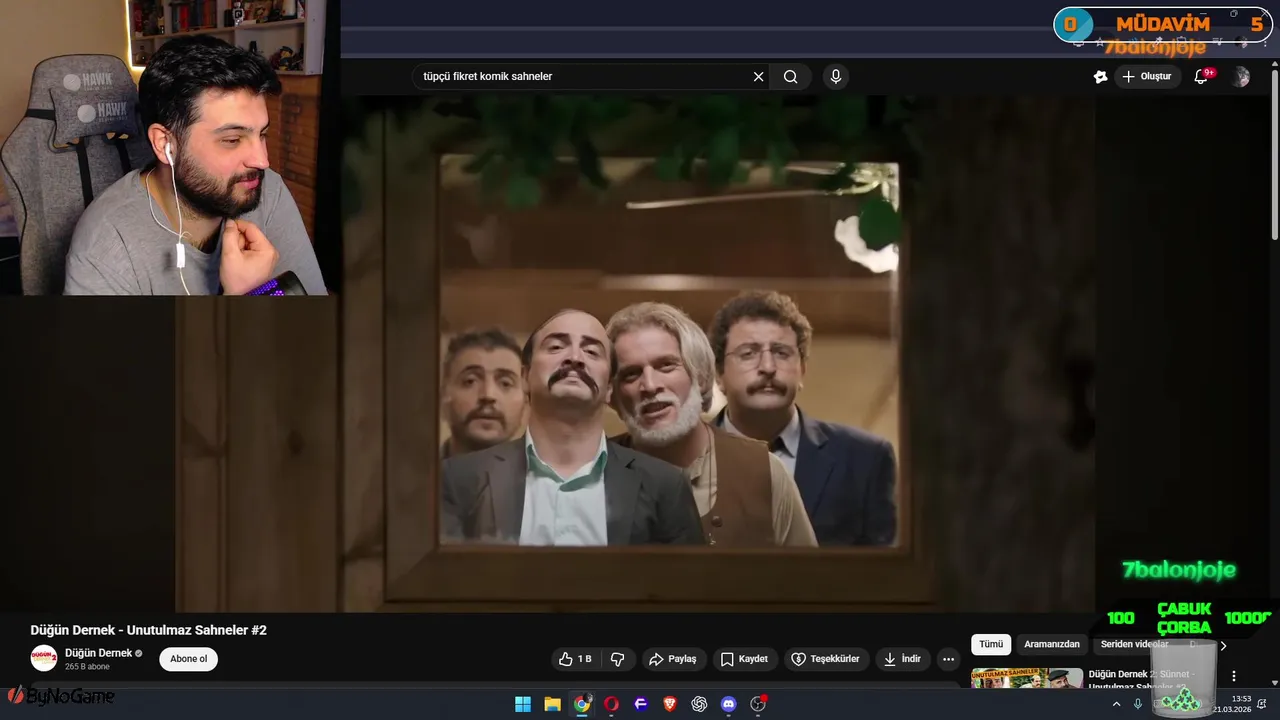Open more actions three-dot menu
1280x720 pixels.
point(948,659)
